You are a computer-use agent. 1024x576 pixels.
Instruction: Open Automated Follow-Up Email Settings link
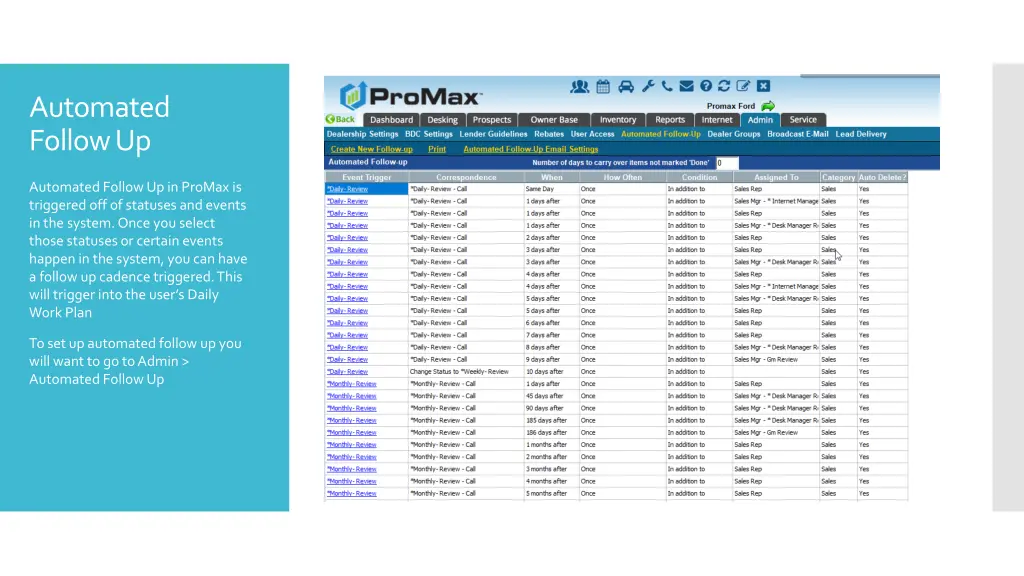530,149
